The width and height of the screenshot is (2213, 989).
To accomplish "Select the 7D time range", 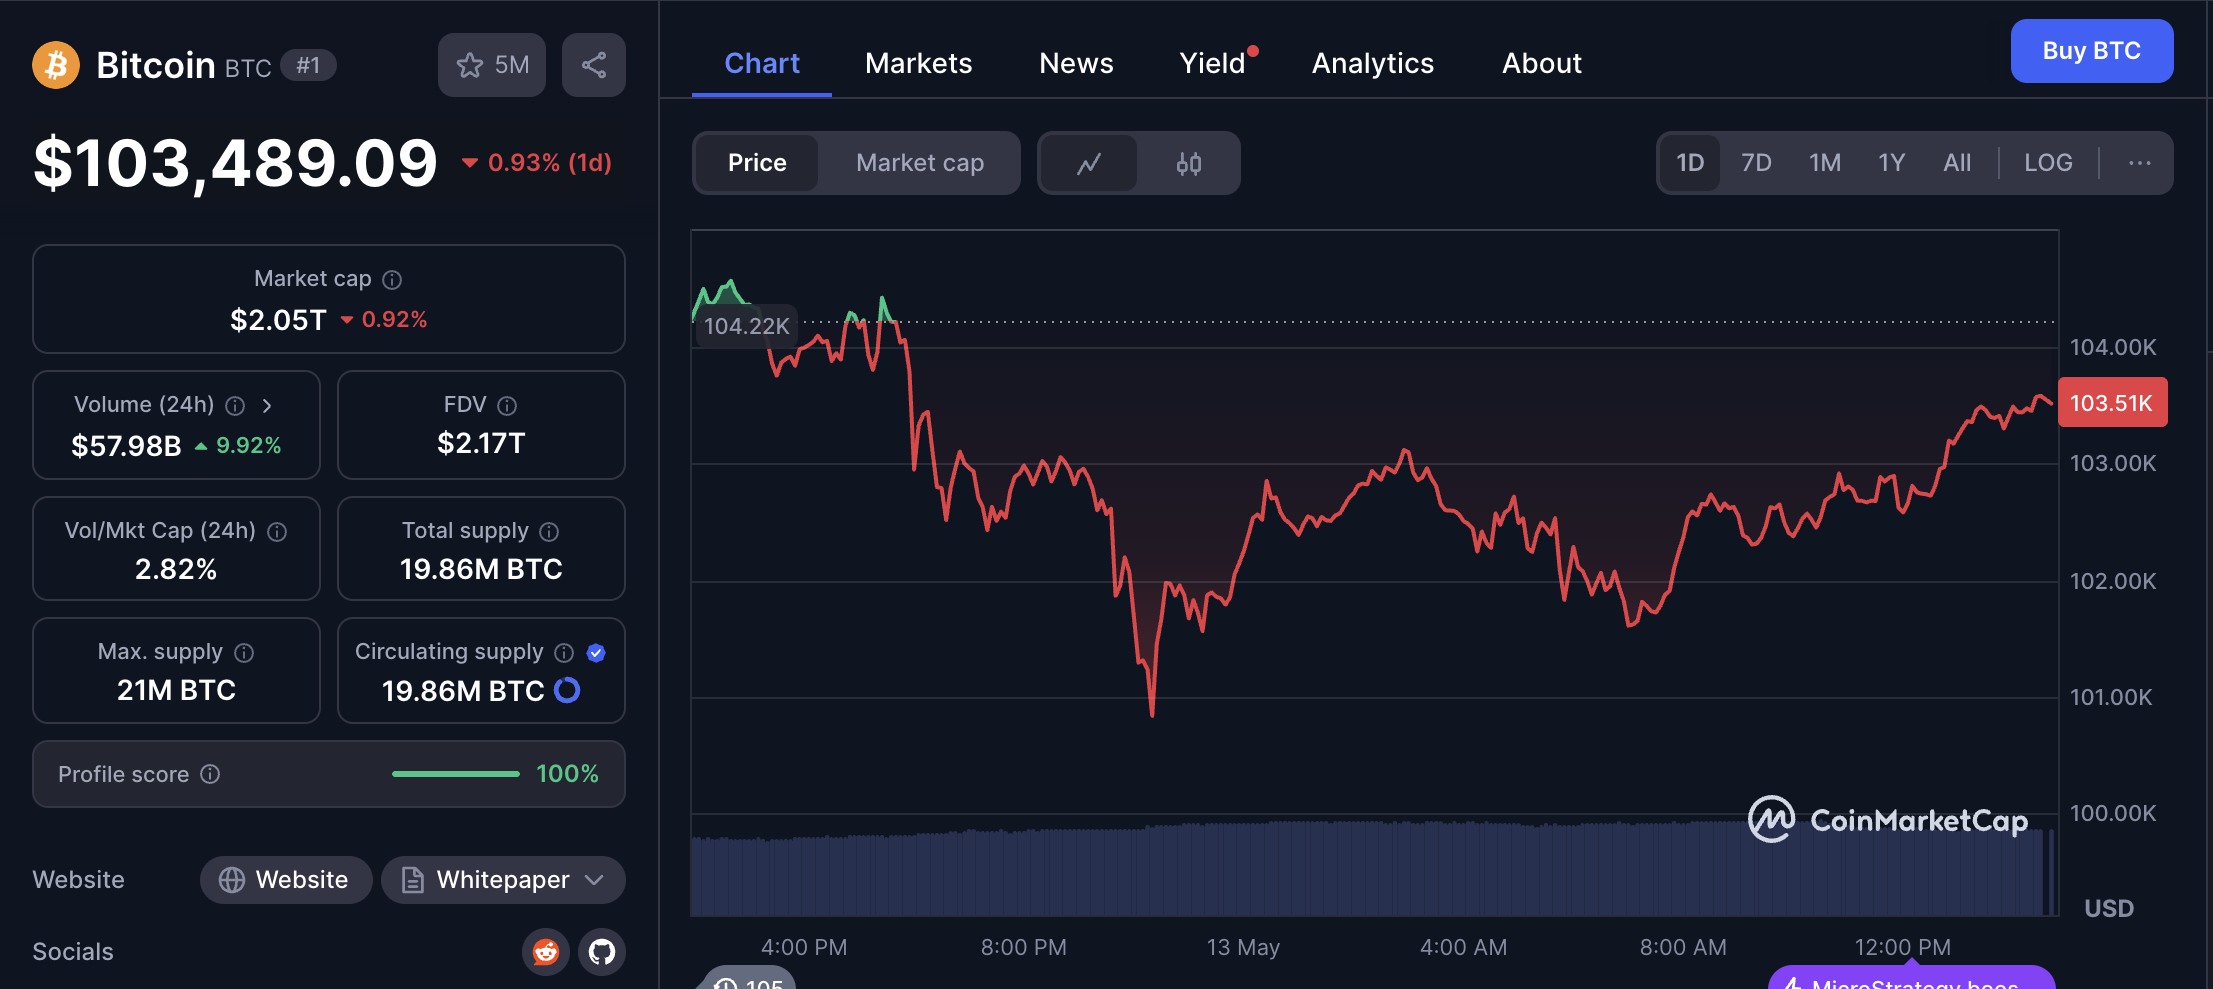I will coord(1756,163).
